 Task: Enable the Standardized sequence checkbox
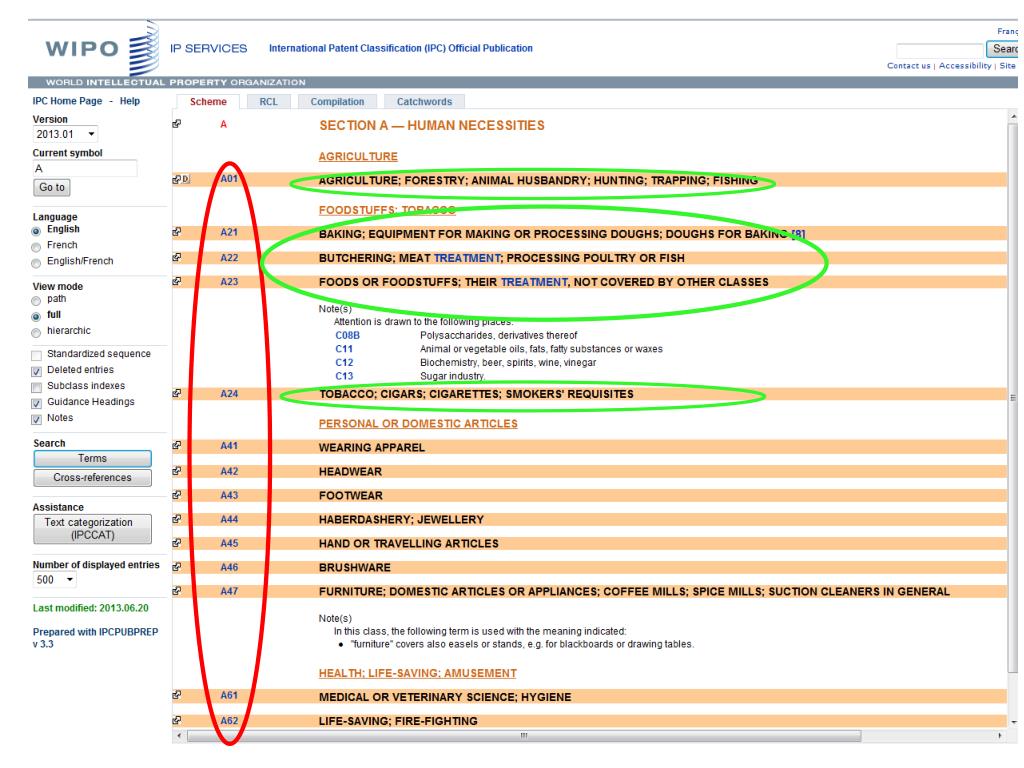coord(37,355)
